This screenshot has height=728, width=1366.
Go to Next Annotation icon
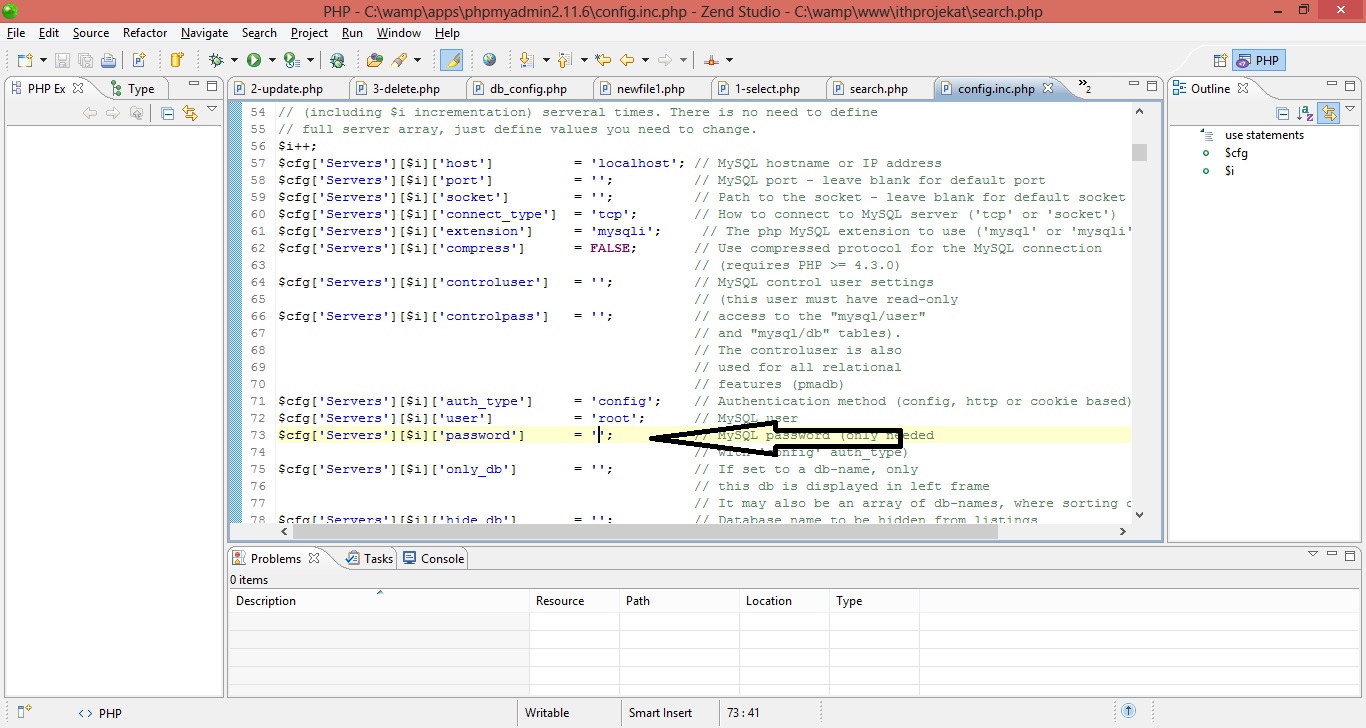526,60
